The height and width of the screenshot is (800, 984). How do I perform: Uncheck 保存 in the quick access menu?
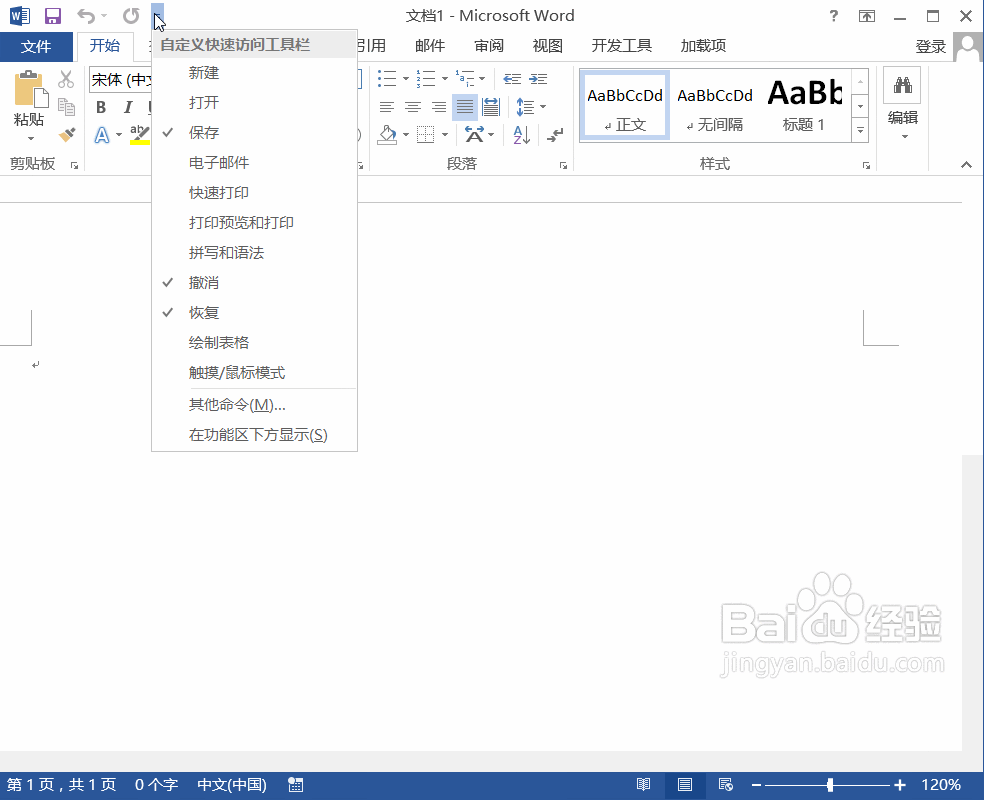(255, 132)
